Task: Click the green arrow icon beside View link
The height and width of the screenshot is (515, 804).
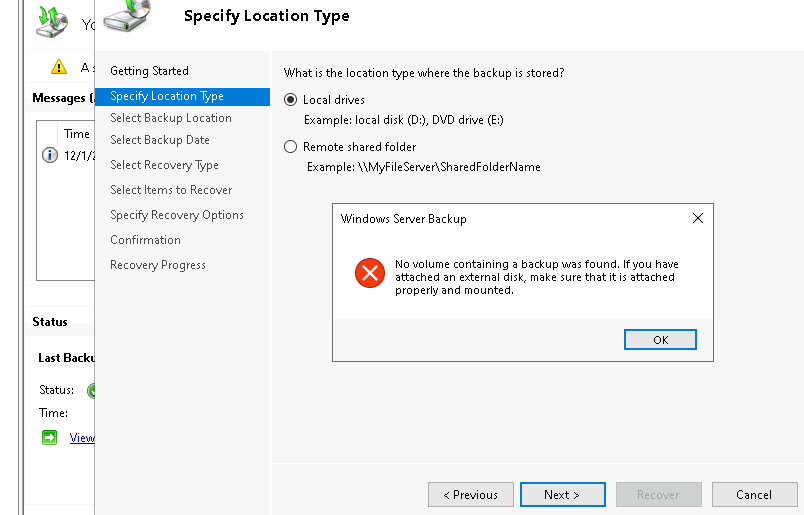Action: [x=50, y=437]
